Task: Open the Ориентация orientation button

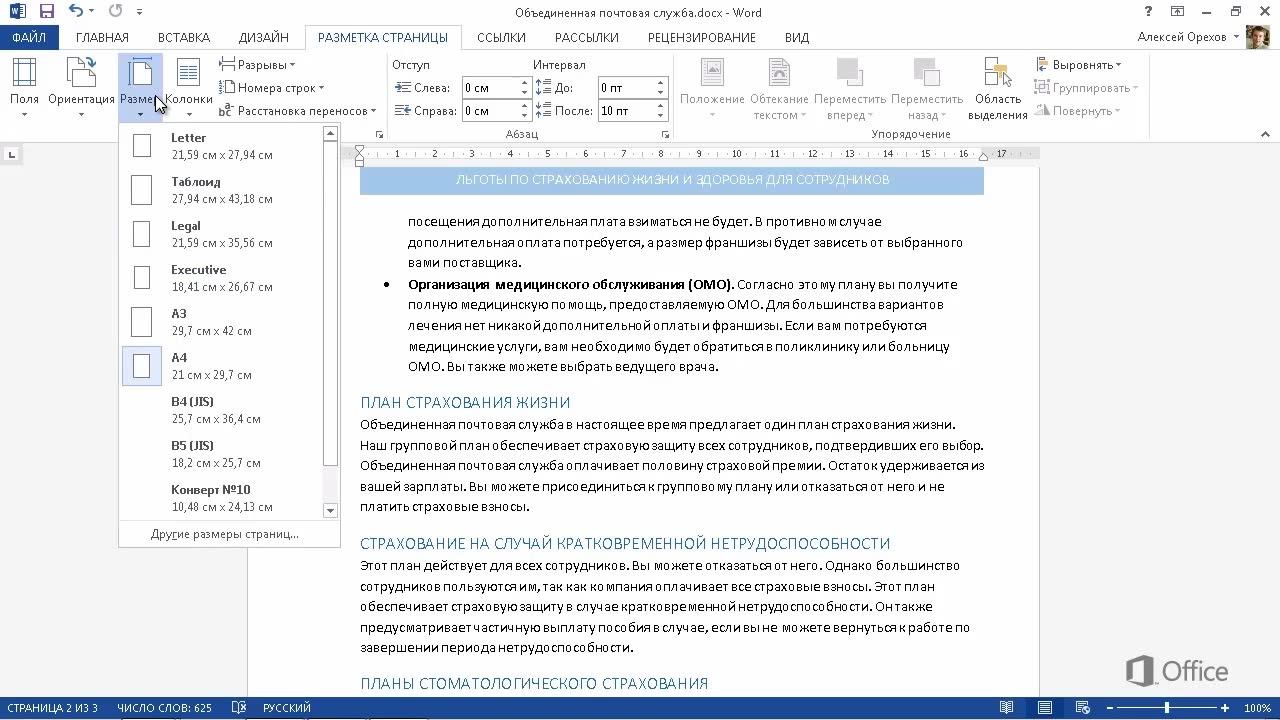Action: click(81, 88)
